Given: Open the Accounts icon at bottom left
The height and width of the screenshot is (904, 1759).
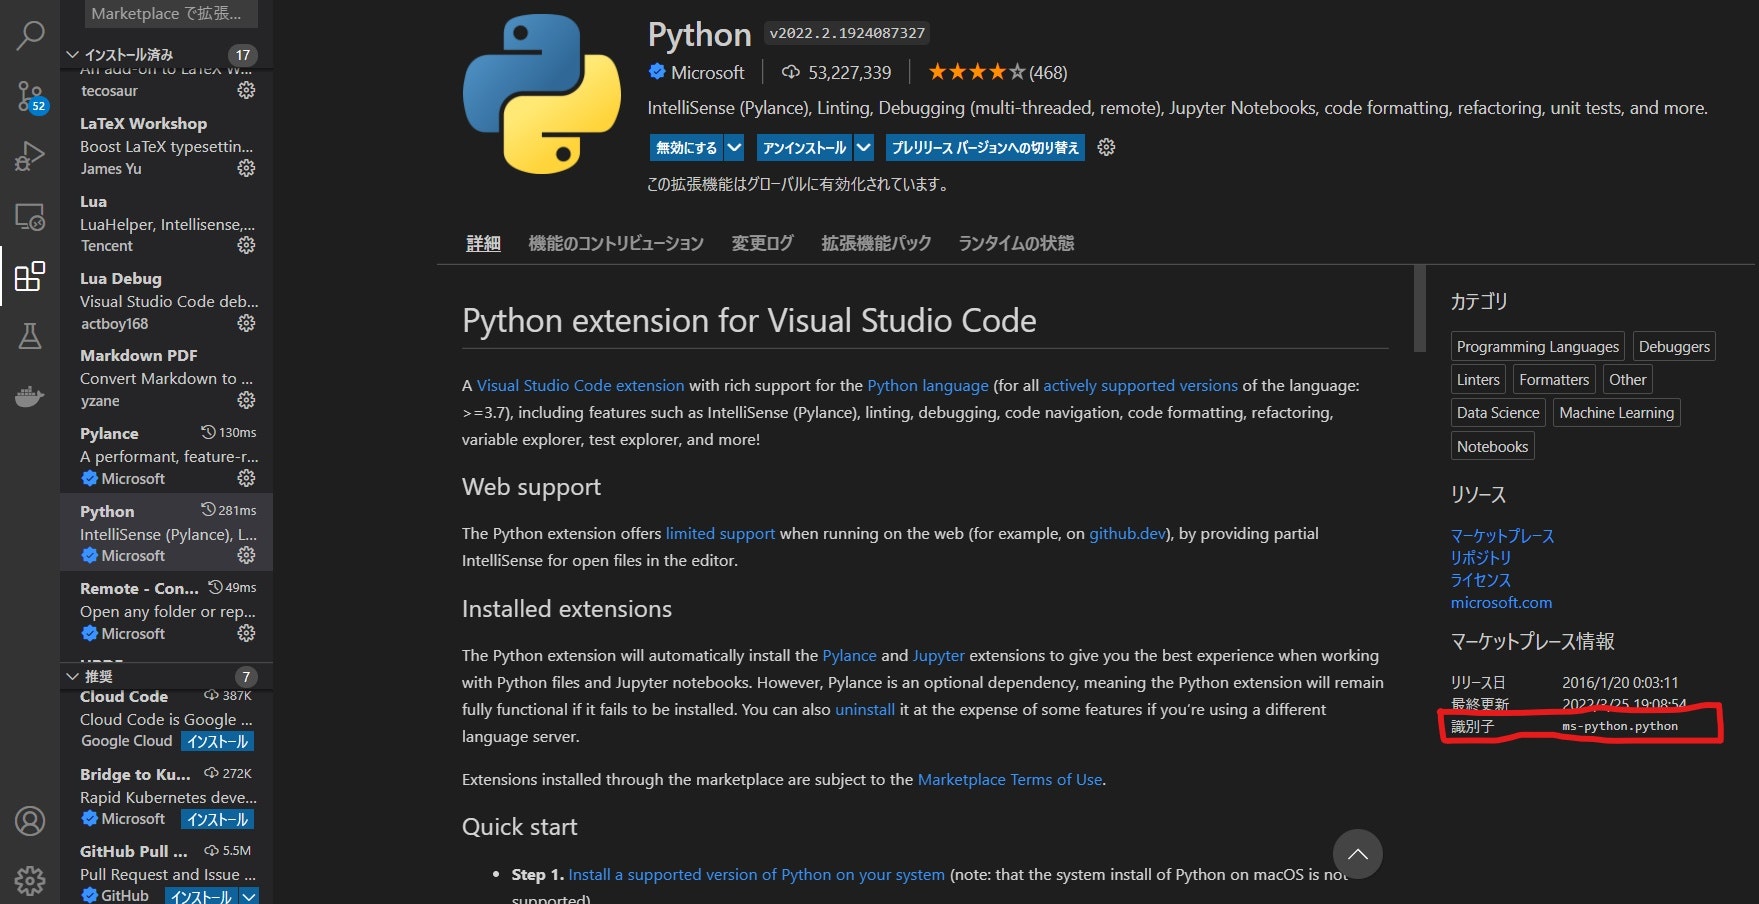Looking at the screenshot, I should [x=29, y=820].
